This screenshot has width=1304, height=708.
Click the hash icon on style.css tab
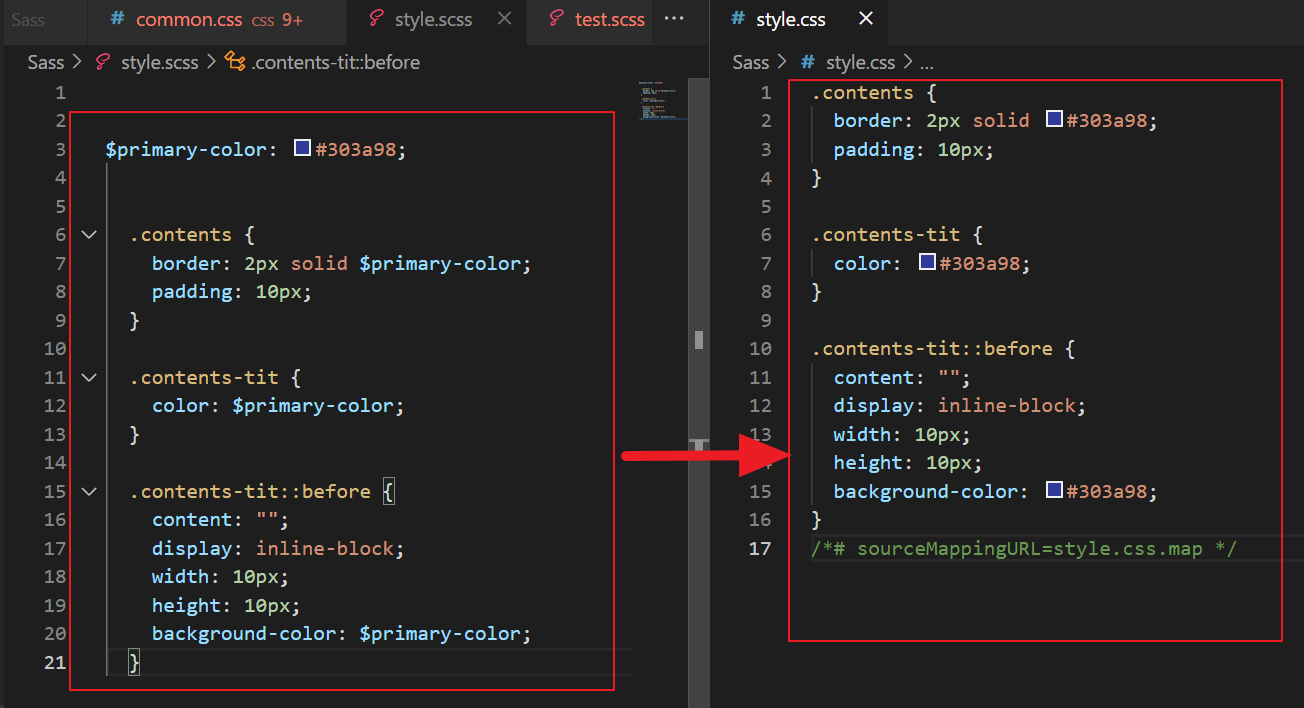(738, 19)
